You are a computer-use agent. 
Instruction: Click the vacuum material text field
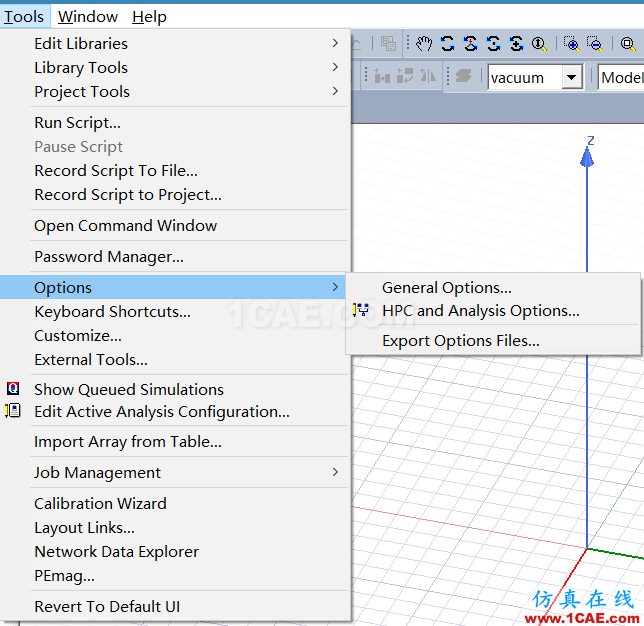coord(526,77)
